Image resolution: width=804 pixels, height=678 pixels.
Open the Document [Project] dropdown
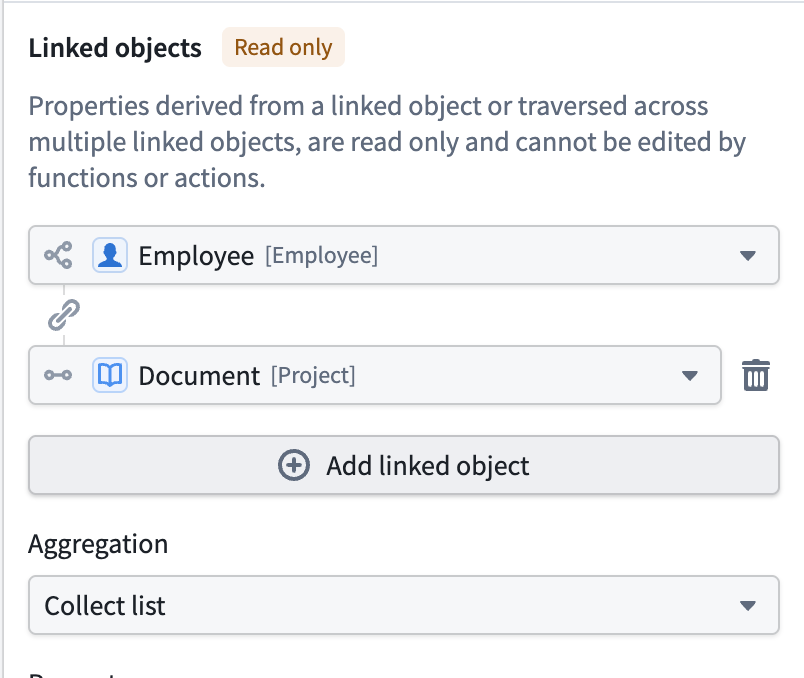pyautogui.click(x=375, y=375)
